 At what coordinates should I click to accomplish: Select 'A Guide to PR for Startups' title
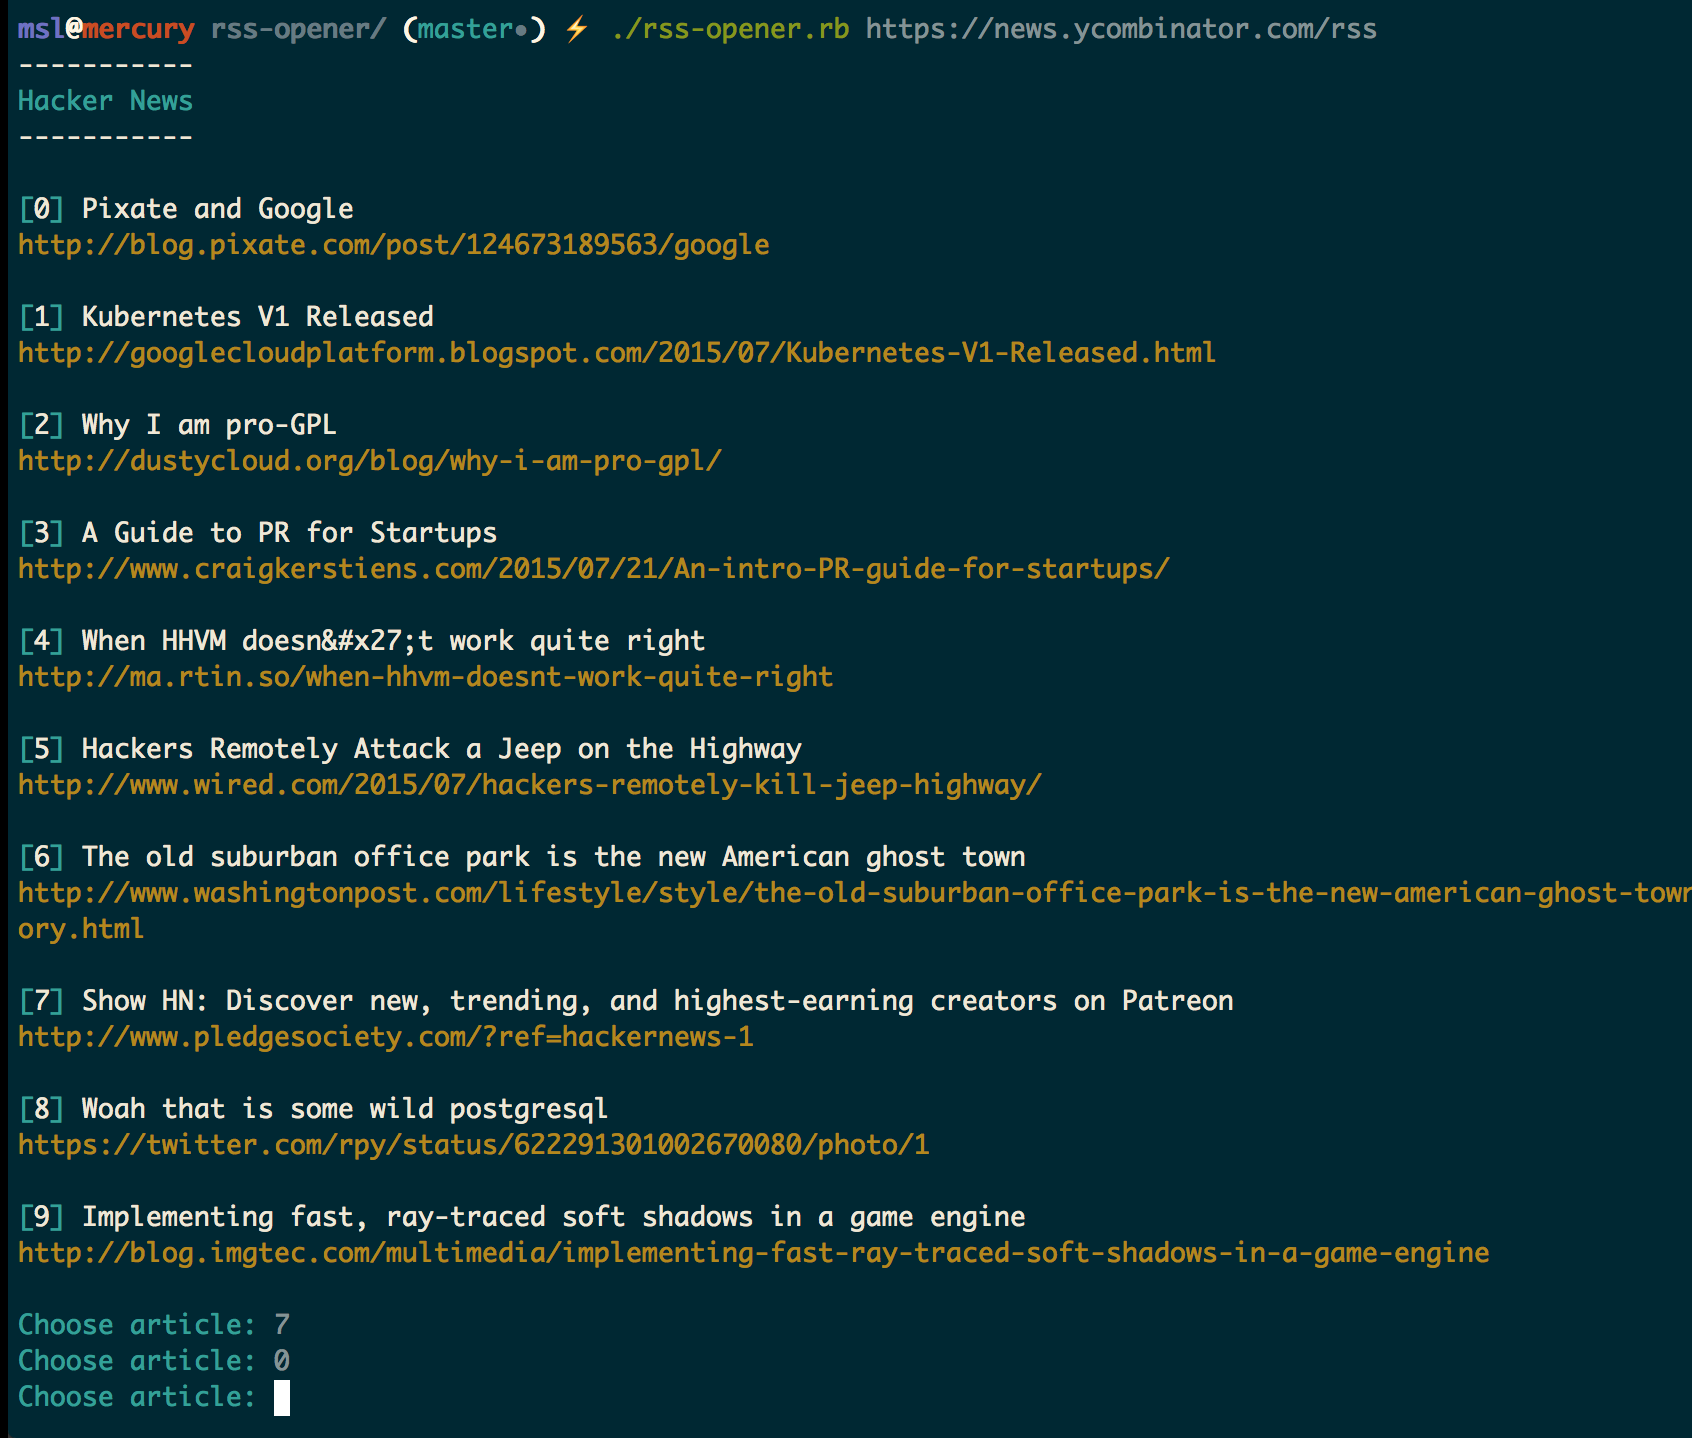[x=289, y=533]
